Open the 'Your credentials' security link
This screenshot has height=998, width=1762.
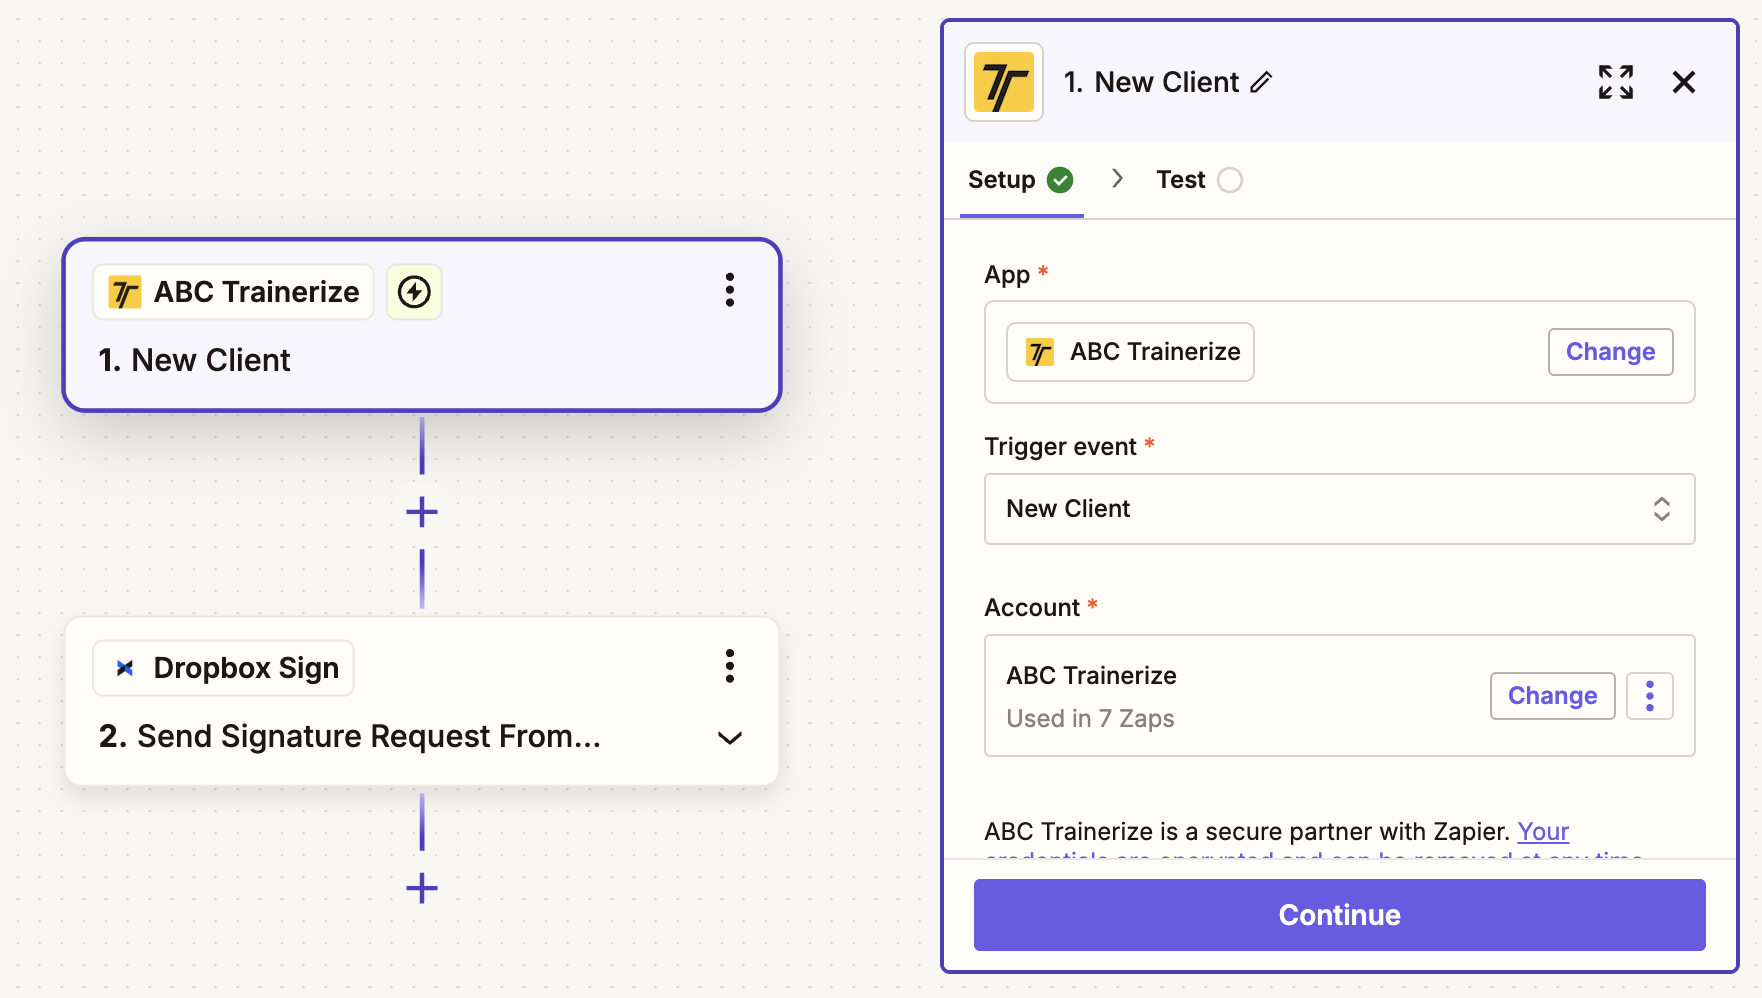click(x=1543, y=832)
